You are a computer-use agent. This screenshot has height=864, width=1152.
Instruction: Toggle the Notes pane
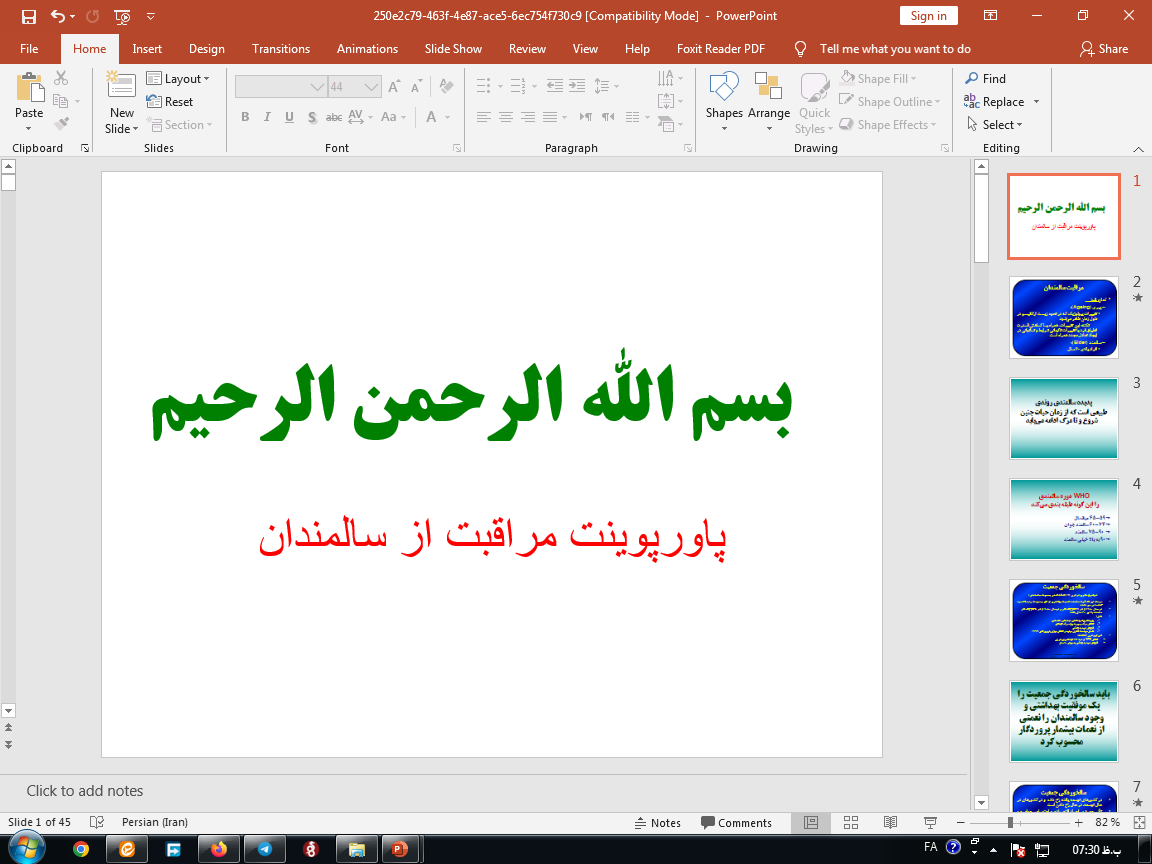(658, 822)
